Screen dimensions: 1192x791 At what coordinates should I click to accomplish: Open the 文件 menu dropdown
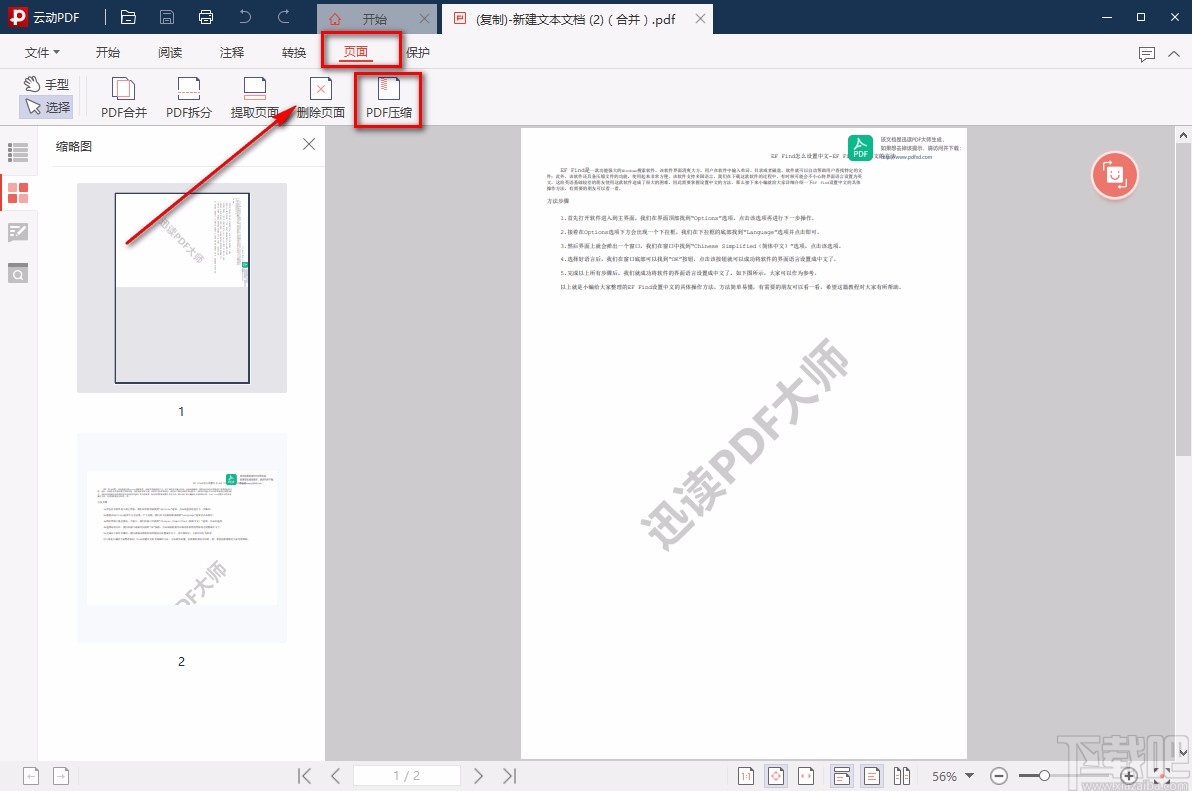click(x=42, y=52)
